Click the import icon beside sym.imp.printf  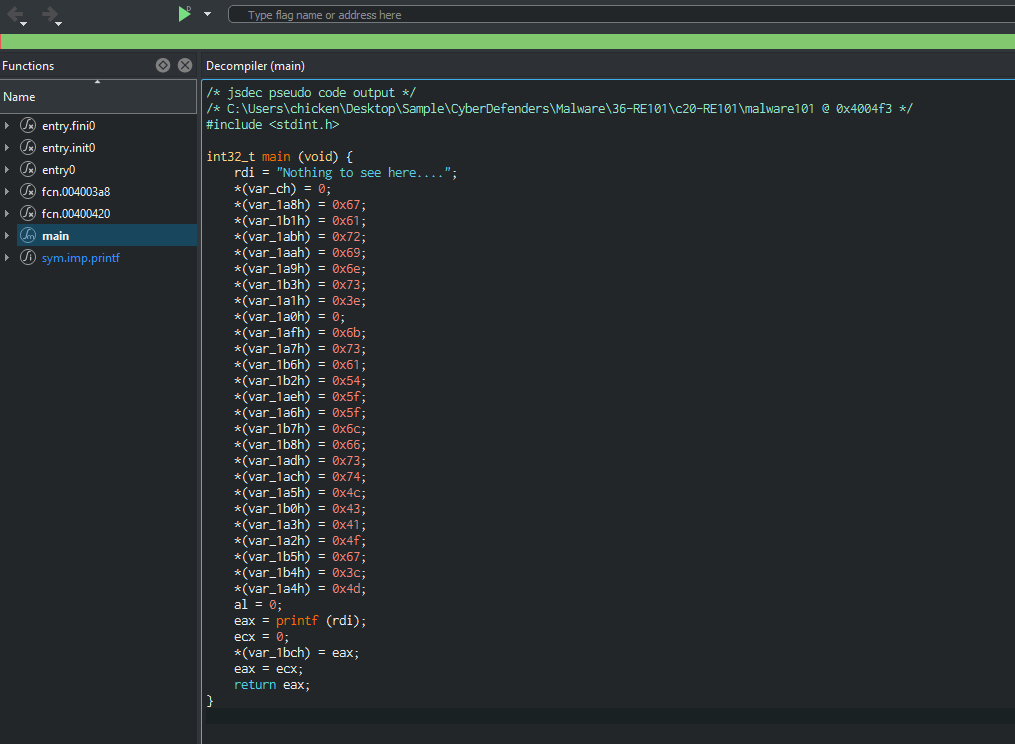(x=28, y=258)
